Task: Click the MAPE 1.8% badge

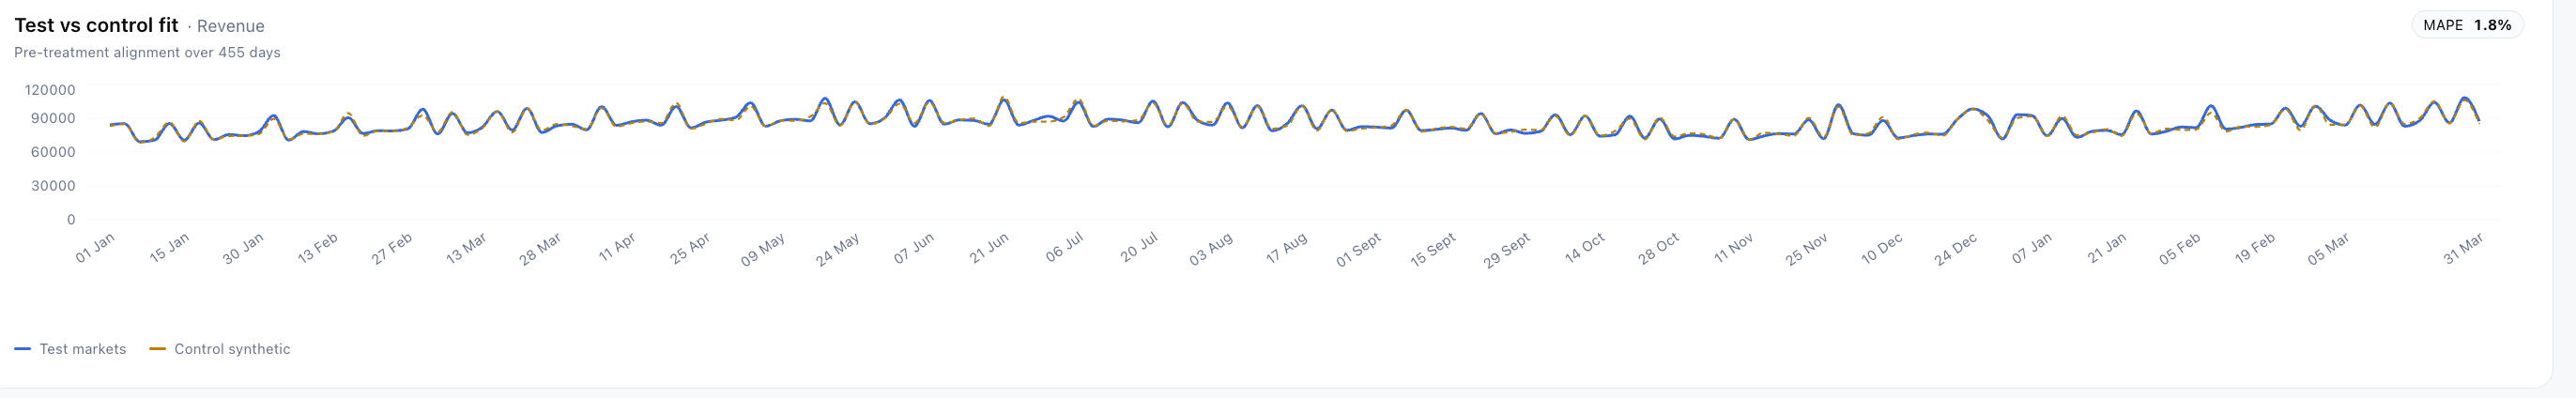Action: coord(2467,25)
